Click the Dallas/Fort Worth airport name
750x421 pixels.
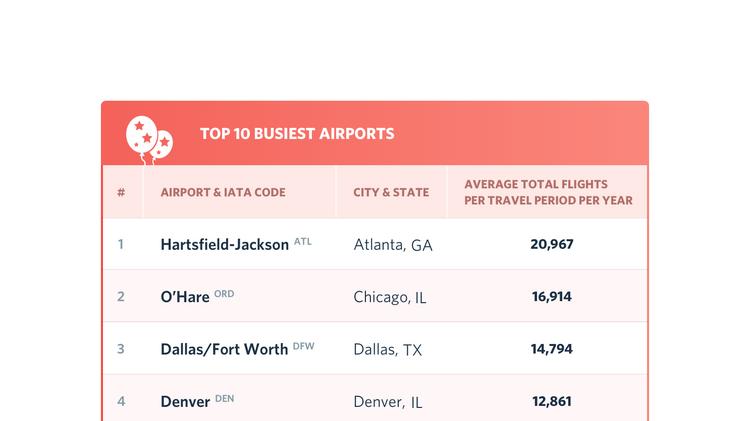(224, 349)
